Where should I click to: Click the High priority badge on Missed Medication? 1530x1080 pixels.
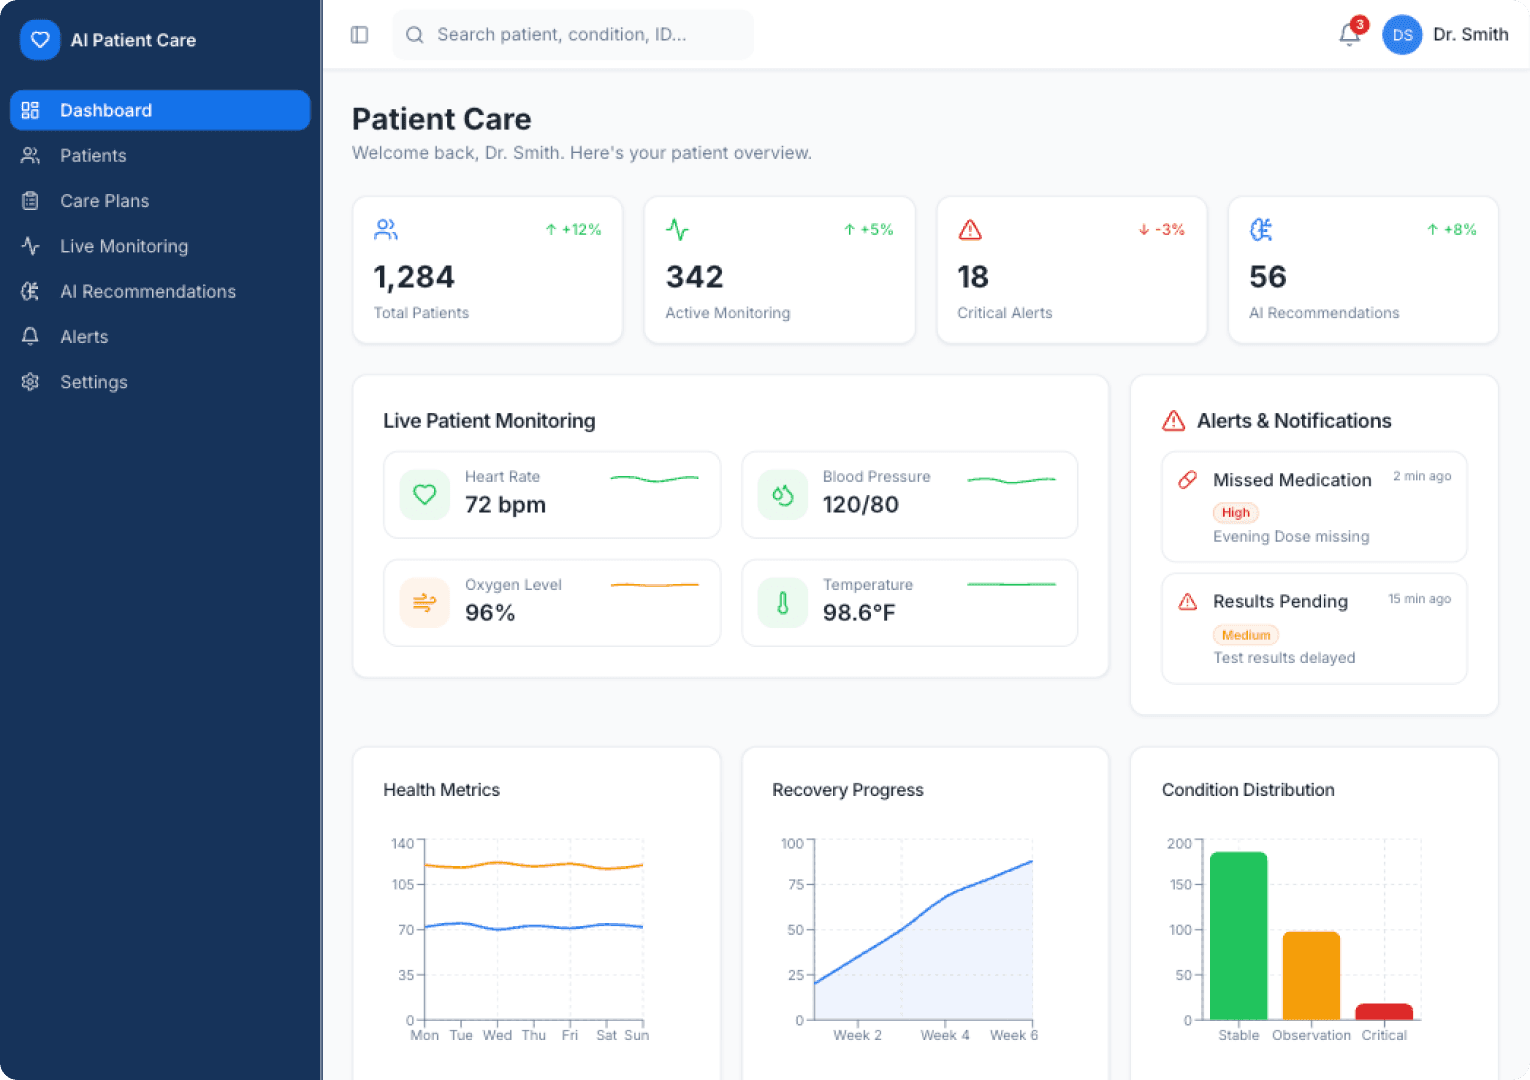coord(1235,512)
